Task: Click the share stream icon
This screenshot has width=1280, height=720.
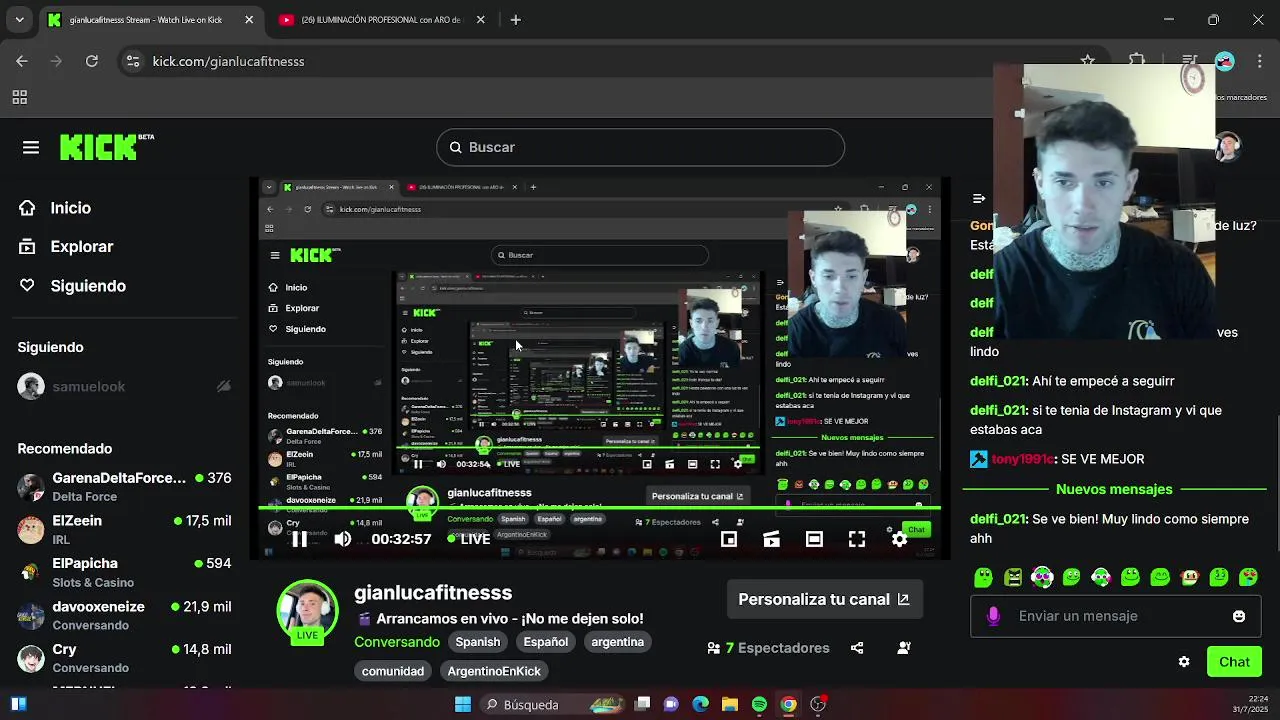Action: (857, 648)
